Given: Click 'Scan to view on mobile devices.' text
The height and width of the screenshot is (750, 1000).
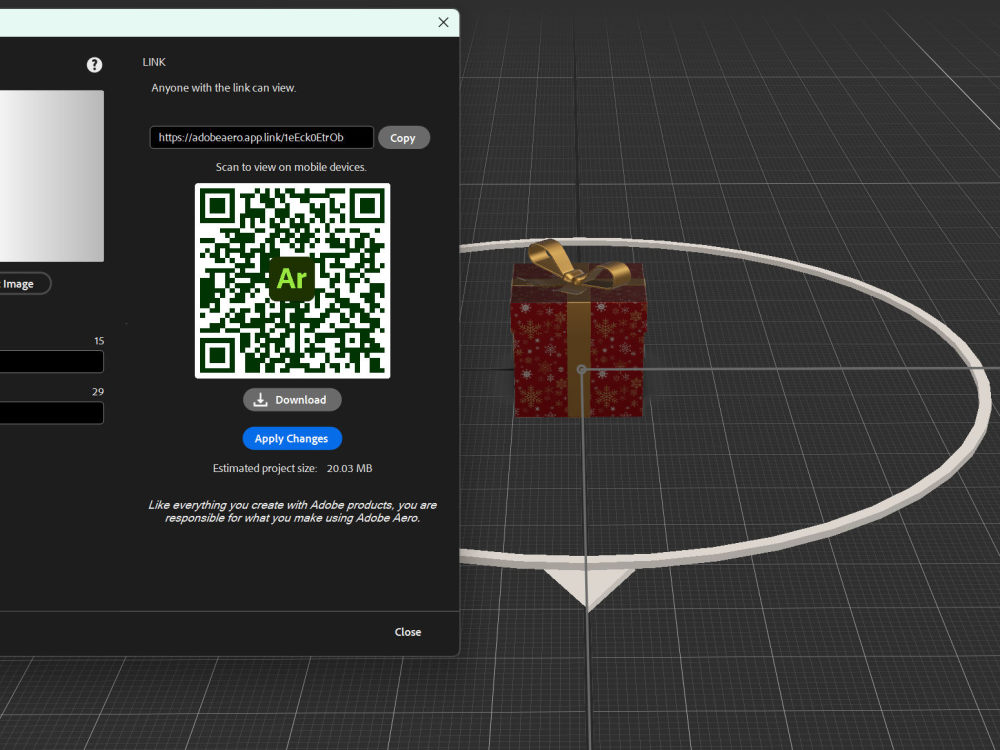Looking at the screenshot, I should point(291,167).
